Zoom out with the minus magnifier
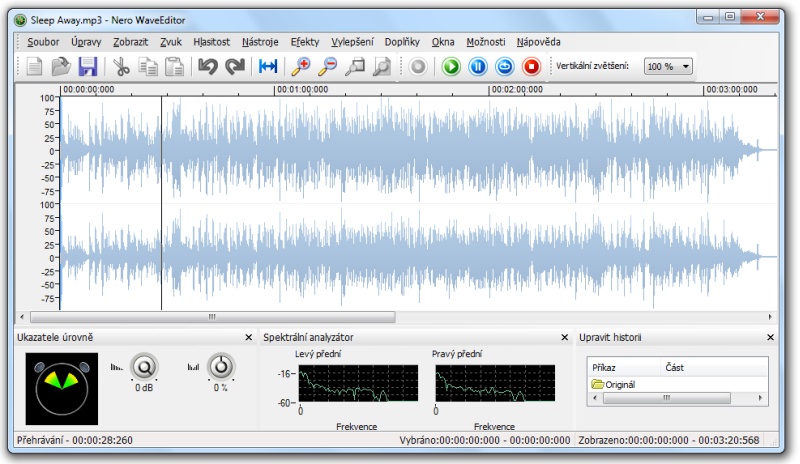This screenshot has height=464, width=800. point(328,66)
